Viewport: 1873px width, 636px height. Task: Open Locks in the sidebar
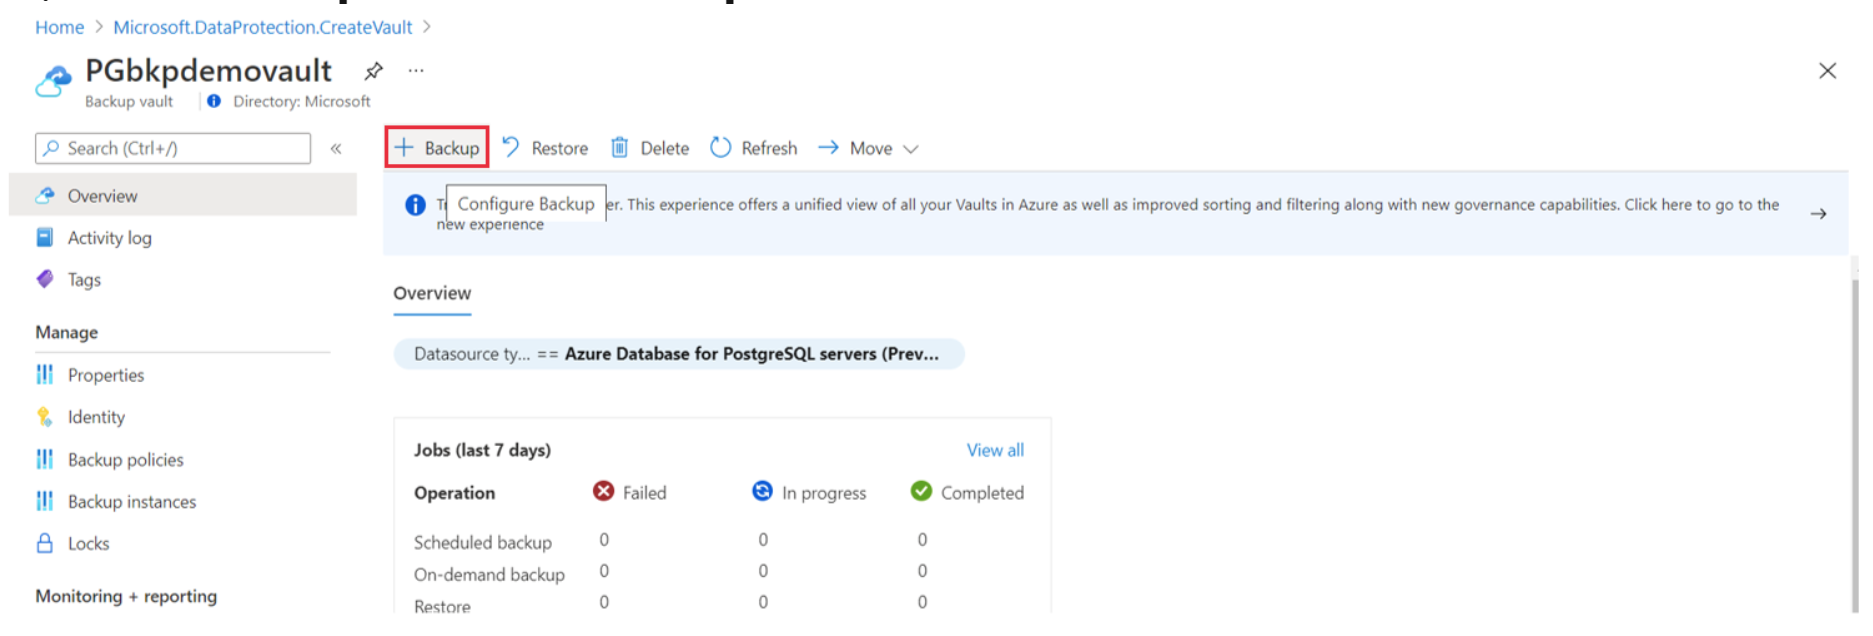point(88,544)
